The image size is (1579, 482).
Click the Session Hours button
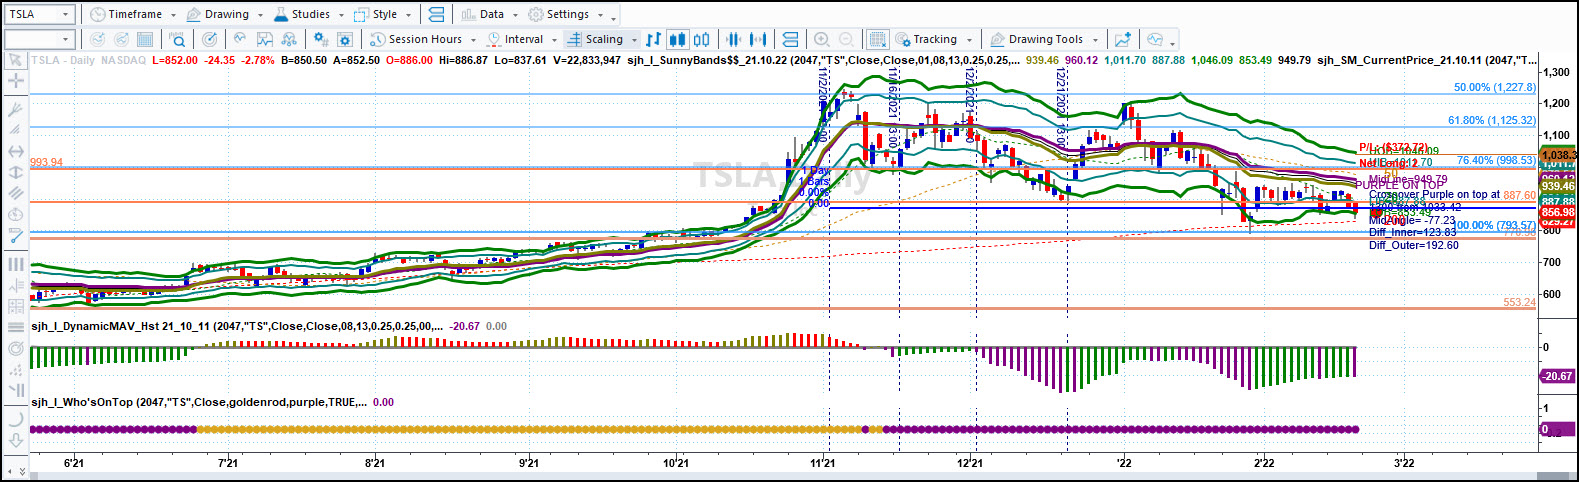[416, 39]
